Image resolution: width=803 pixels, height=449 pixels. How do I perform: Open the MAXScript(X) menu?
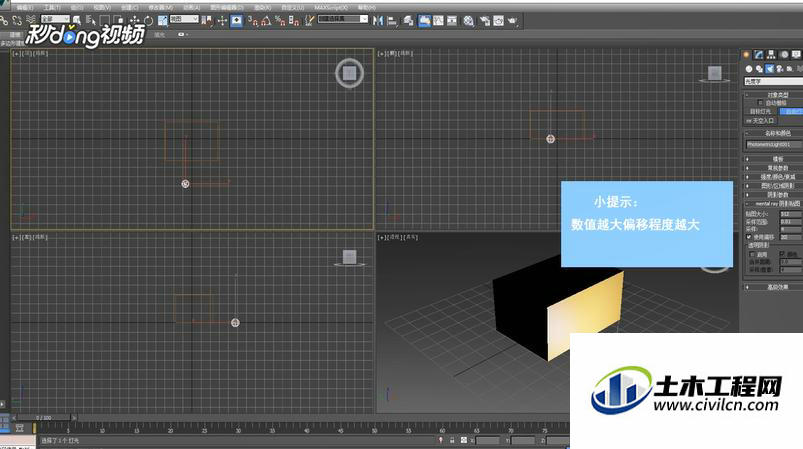point(331,8)
